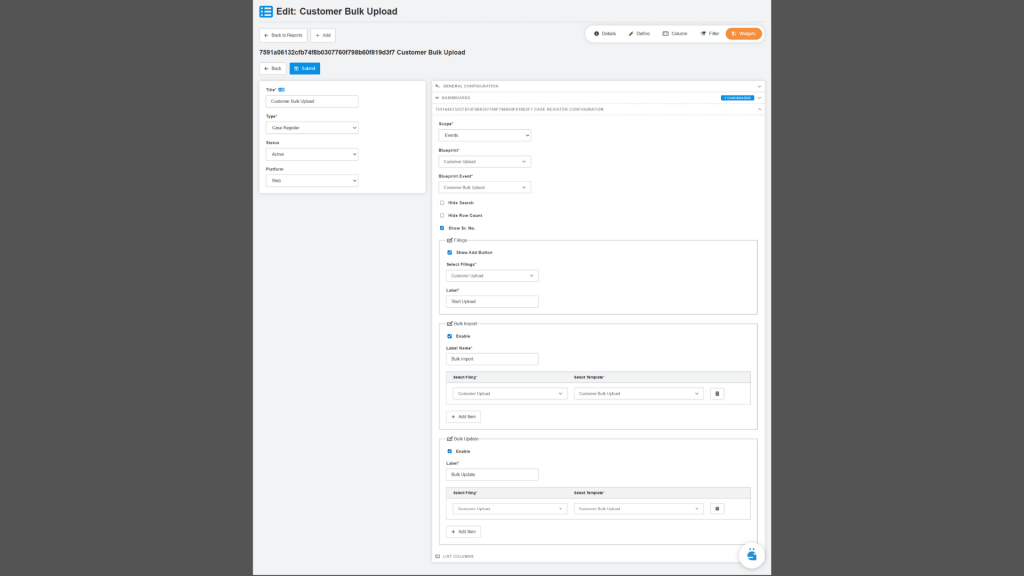Click the blue Submit button
The image size is (1024, 576).
(305, 68)
